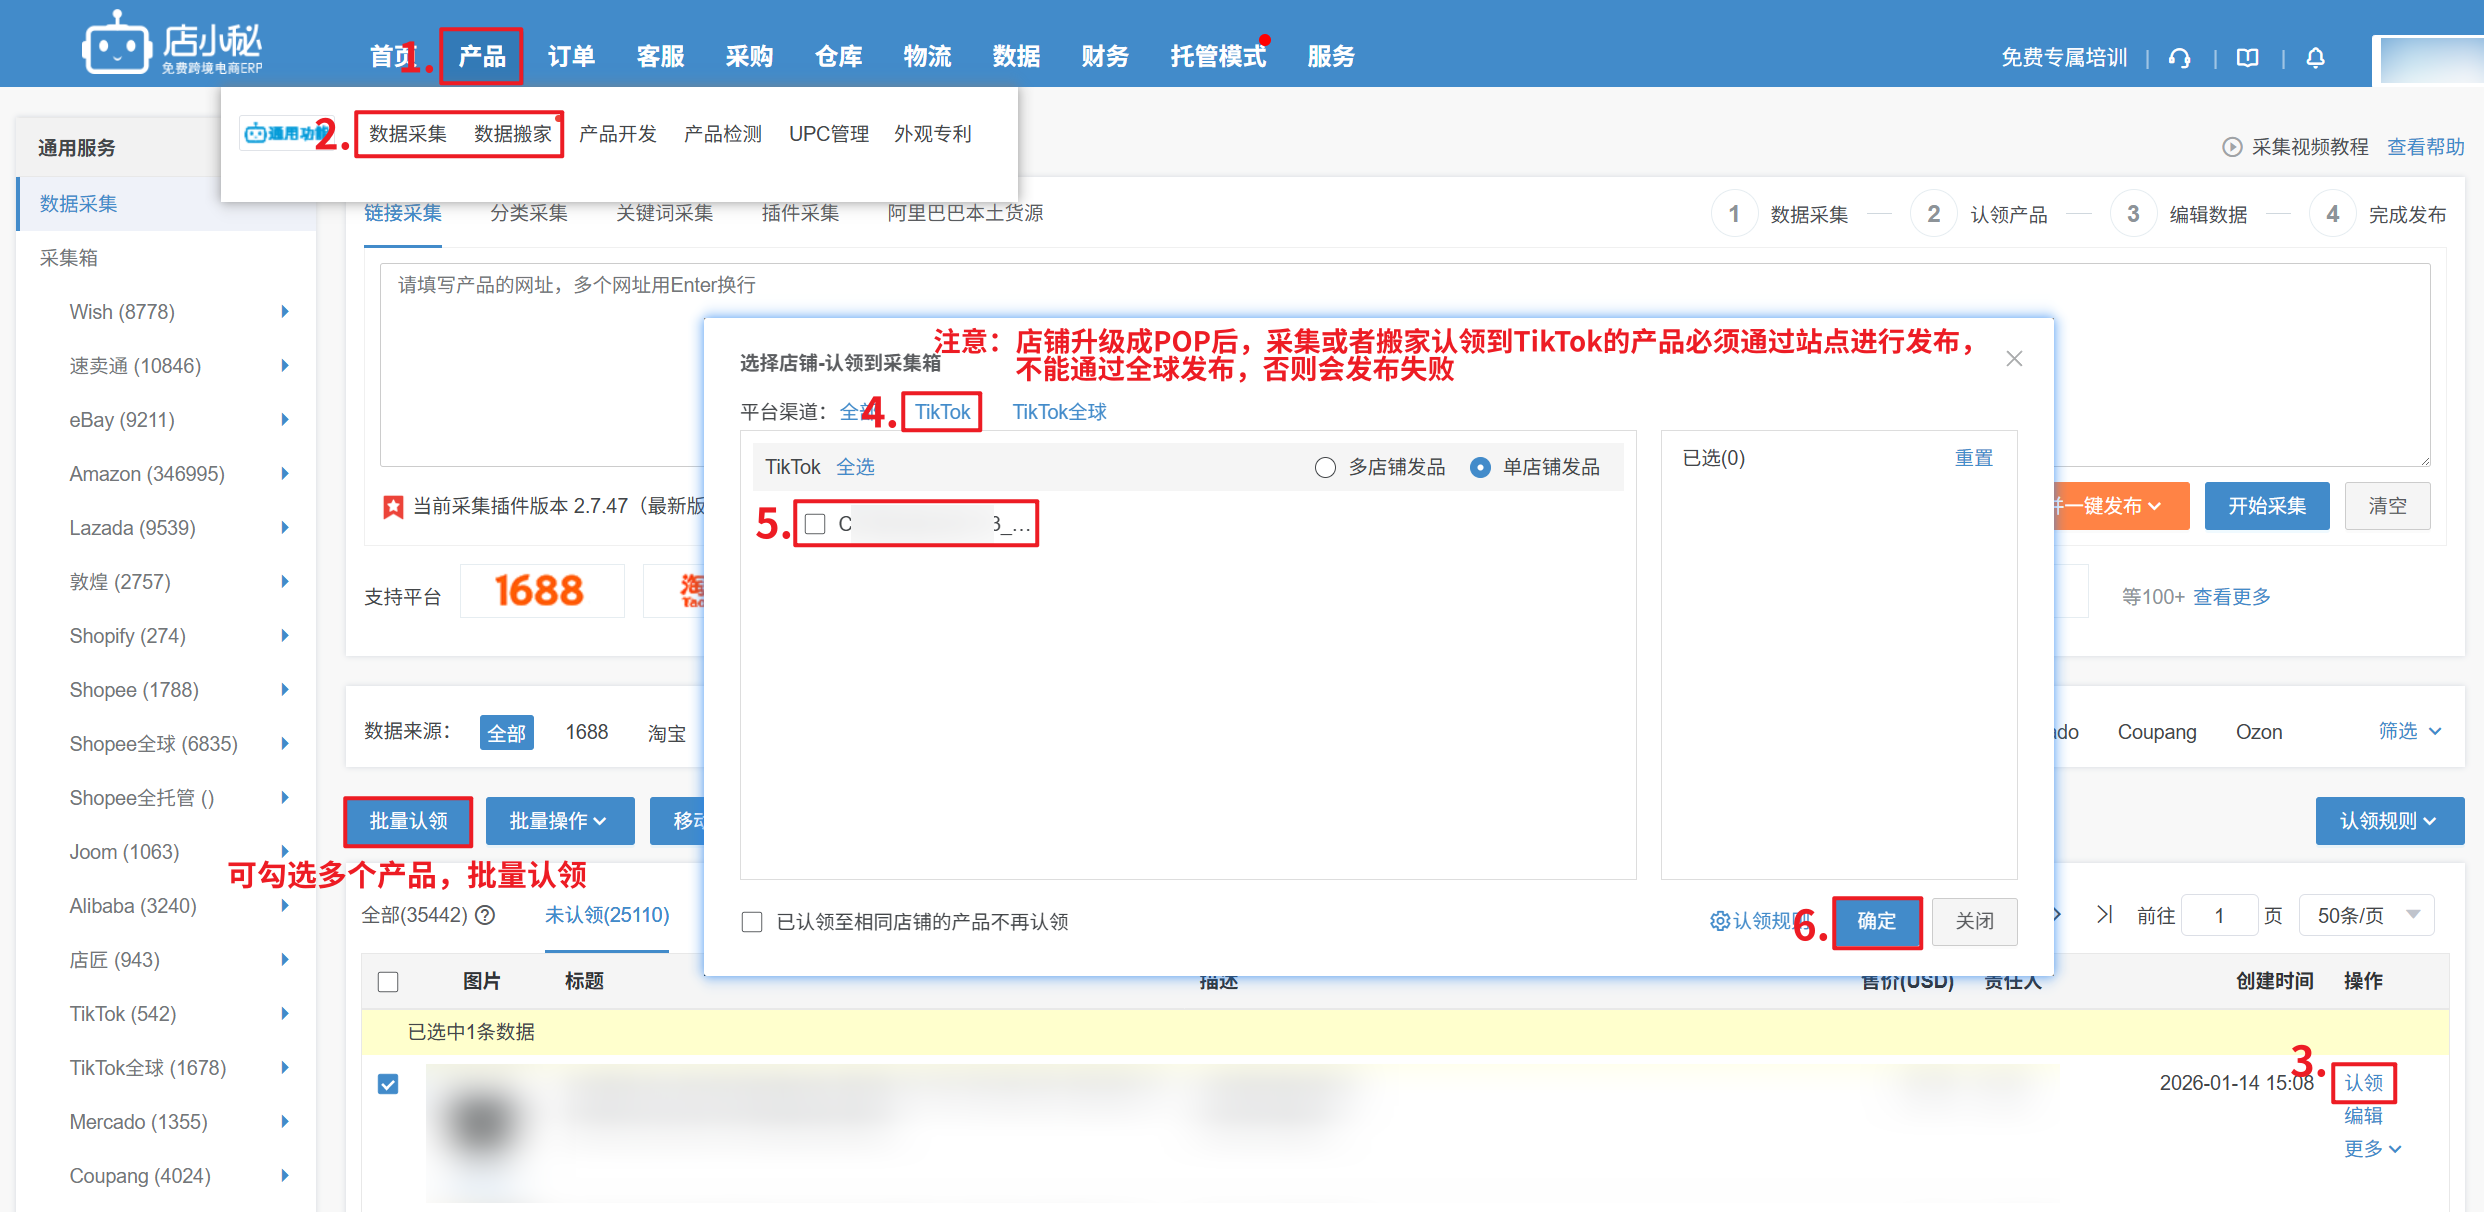2484x1212 pixels.
Task: Click the help question icon beside 全部(35442)
Action: [x=486, y=915]
